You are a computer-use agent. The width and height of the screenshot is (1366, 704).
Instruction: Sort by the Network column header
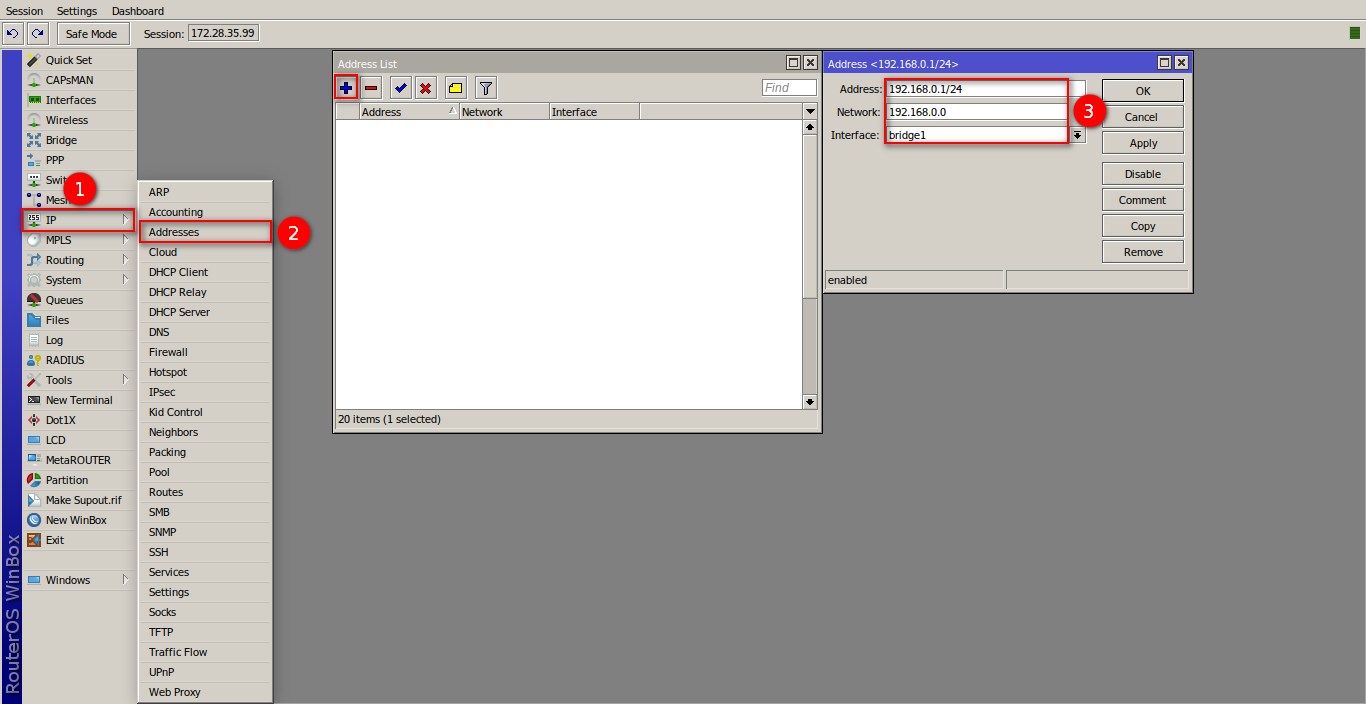(x=503, y=112)
